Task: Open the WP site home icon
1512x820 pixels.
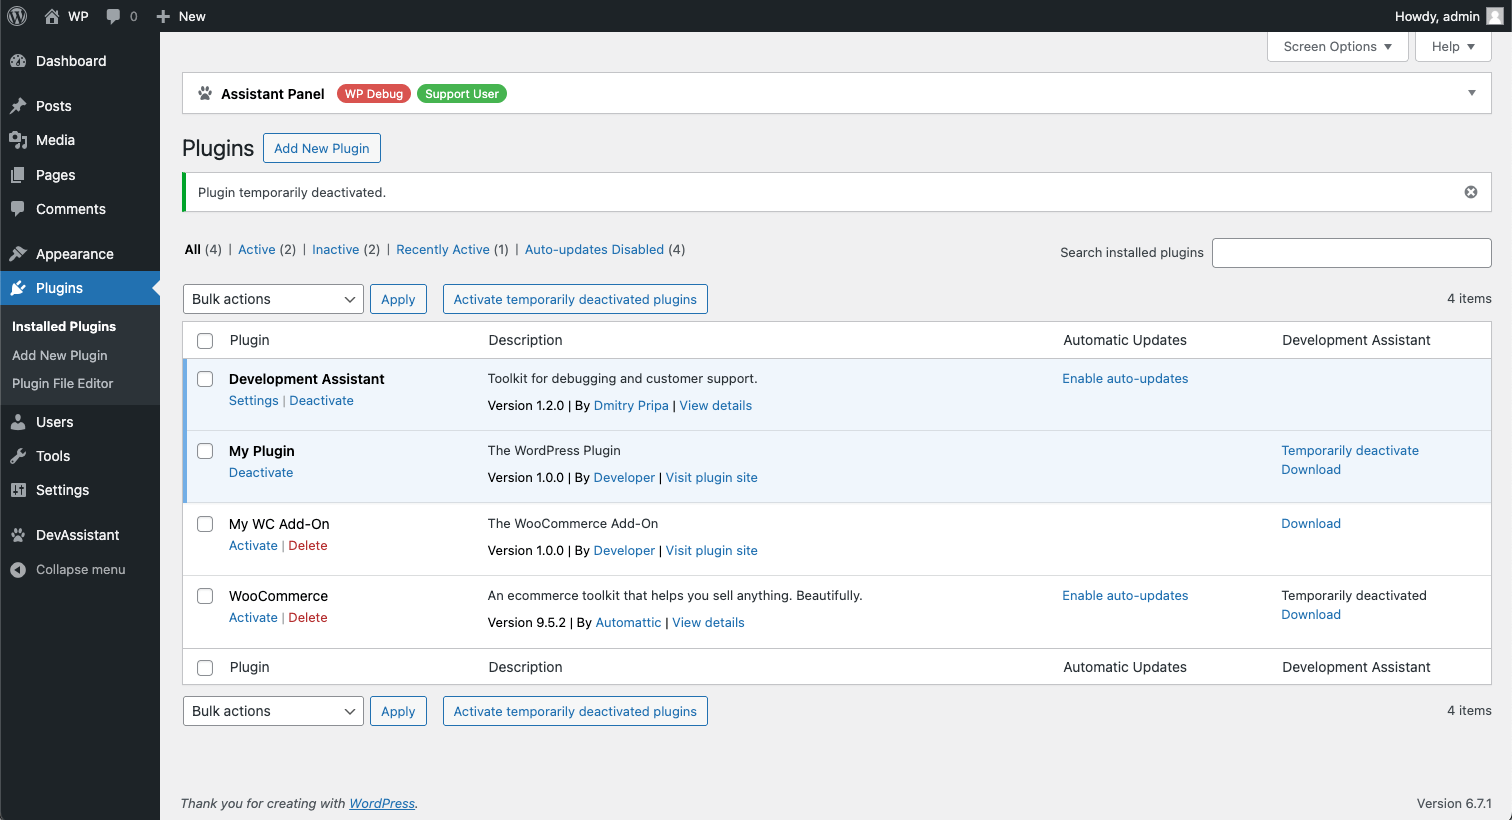Action: point(52,16)
